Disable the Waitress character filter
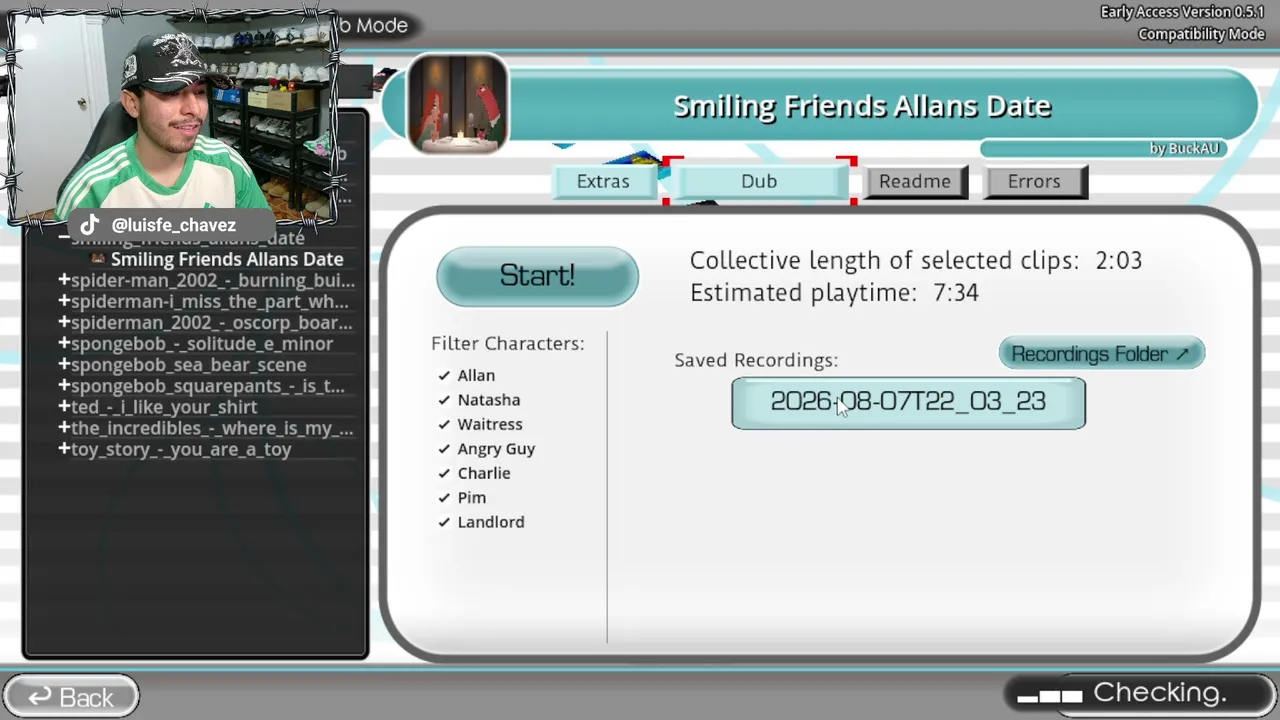 pos(480,424)
